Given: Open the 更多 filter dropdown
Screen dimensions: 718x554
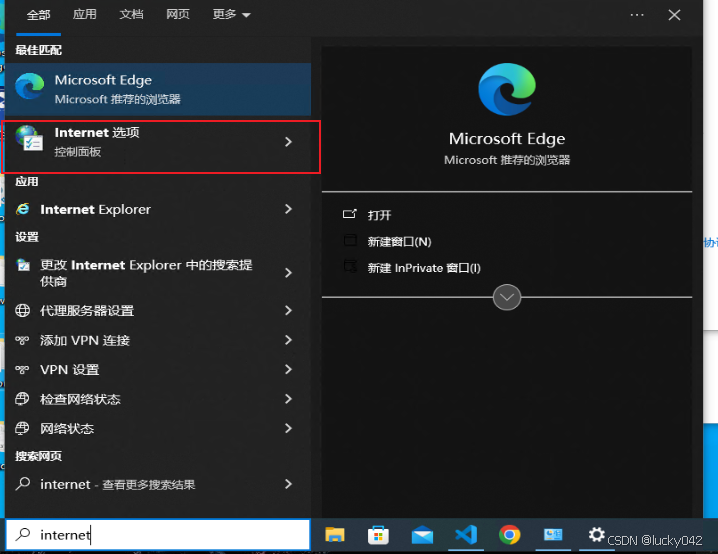Looking at the screenshot, I should click(231, 15).
